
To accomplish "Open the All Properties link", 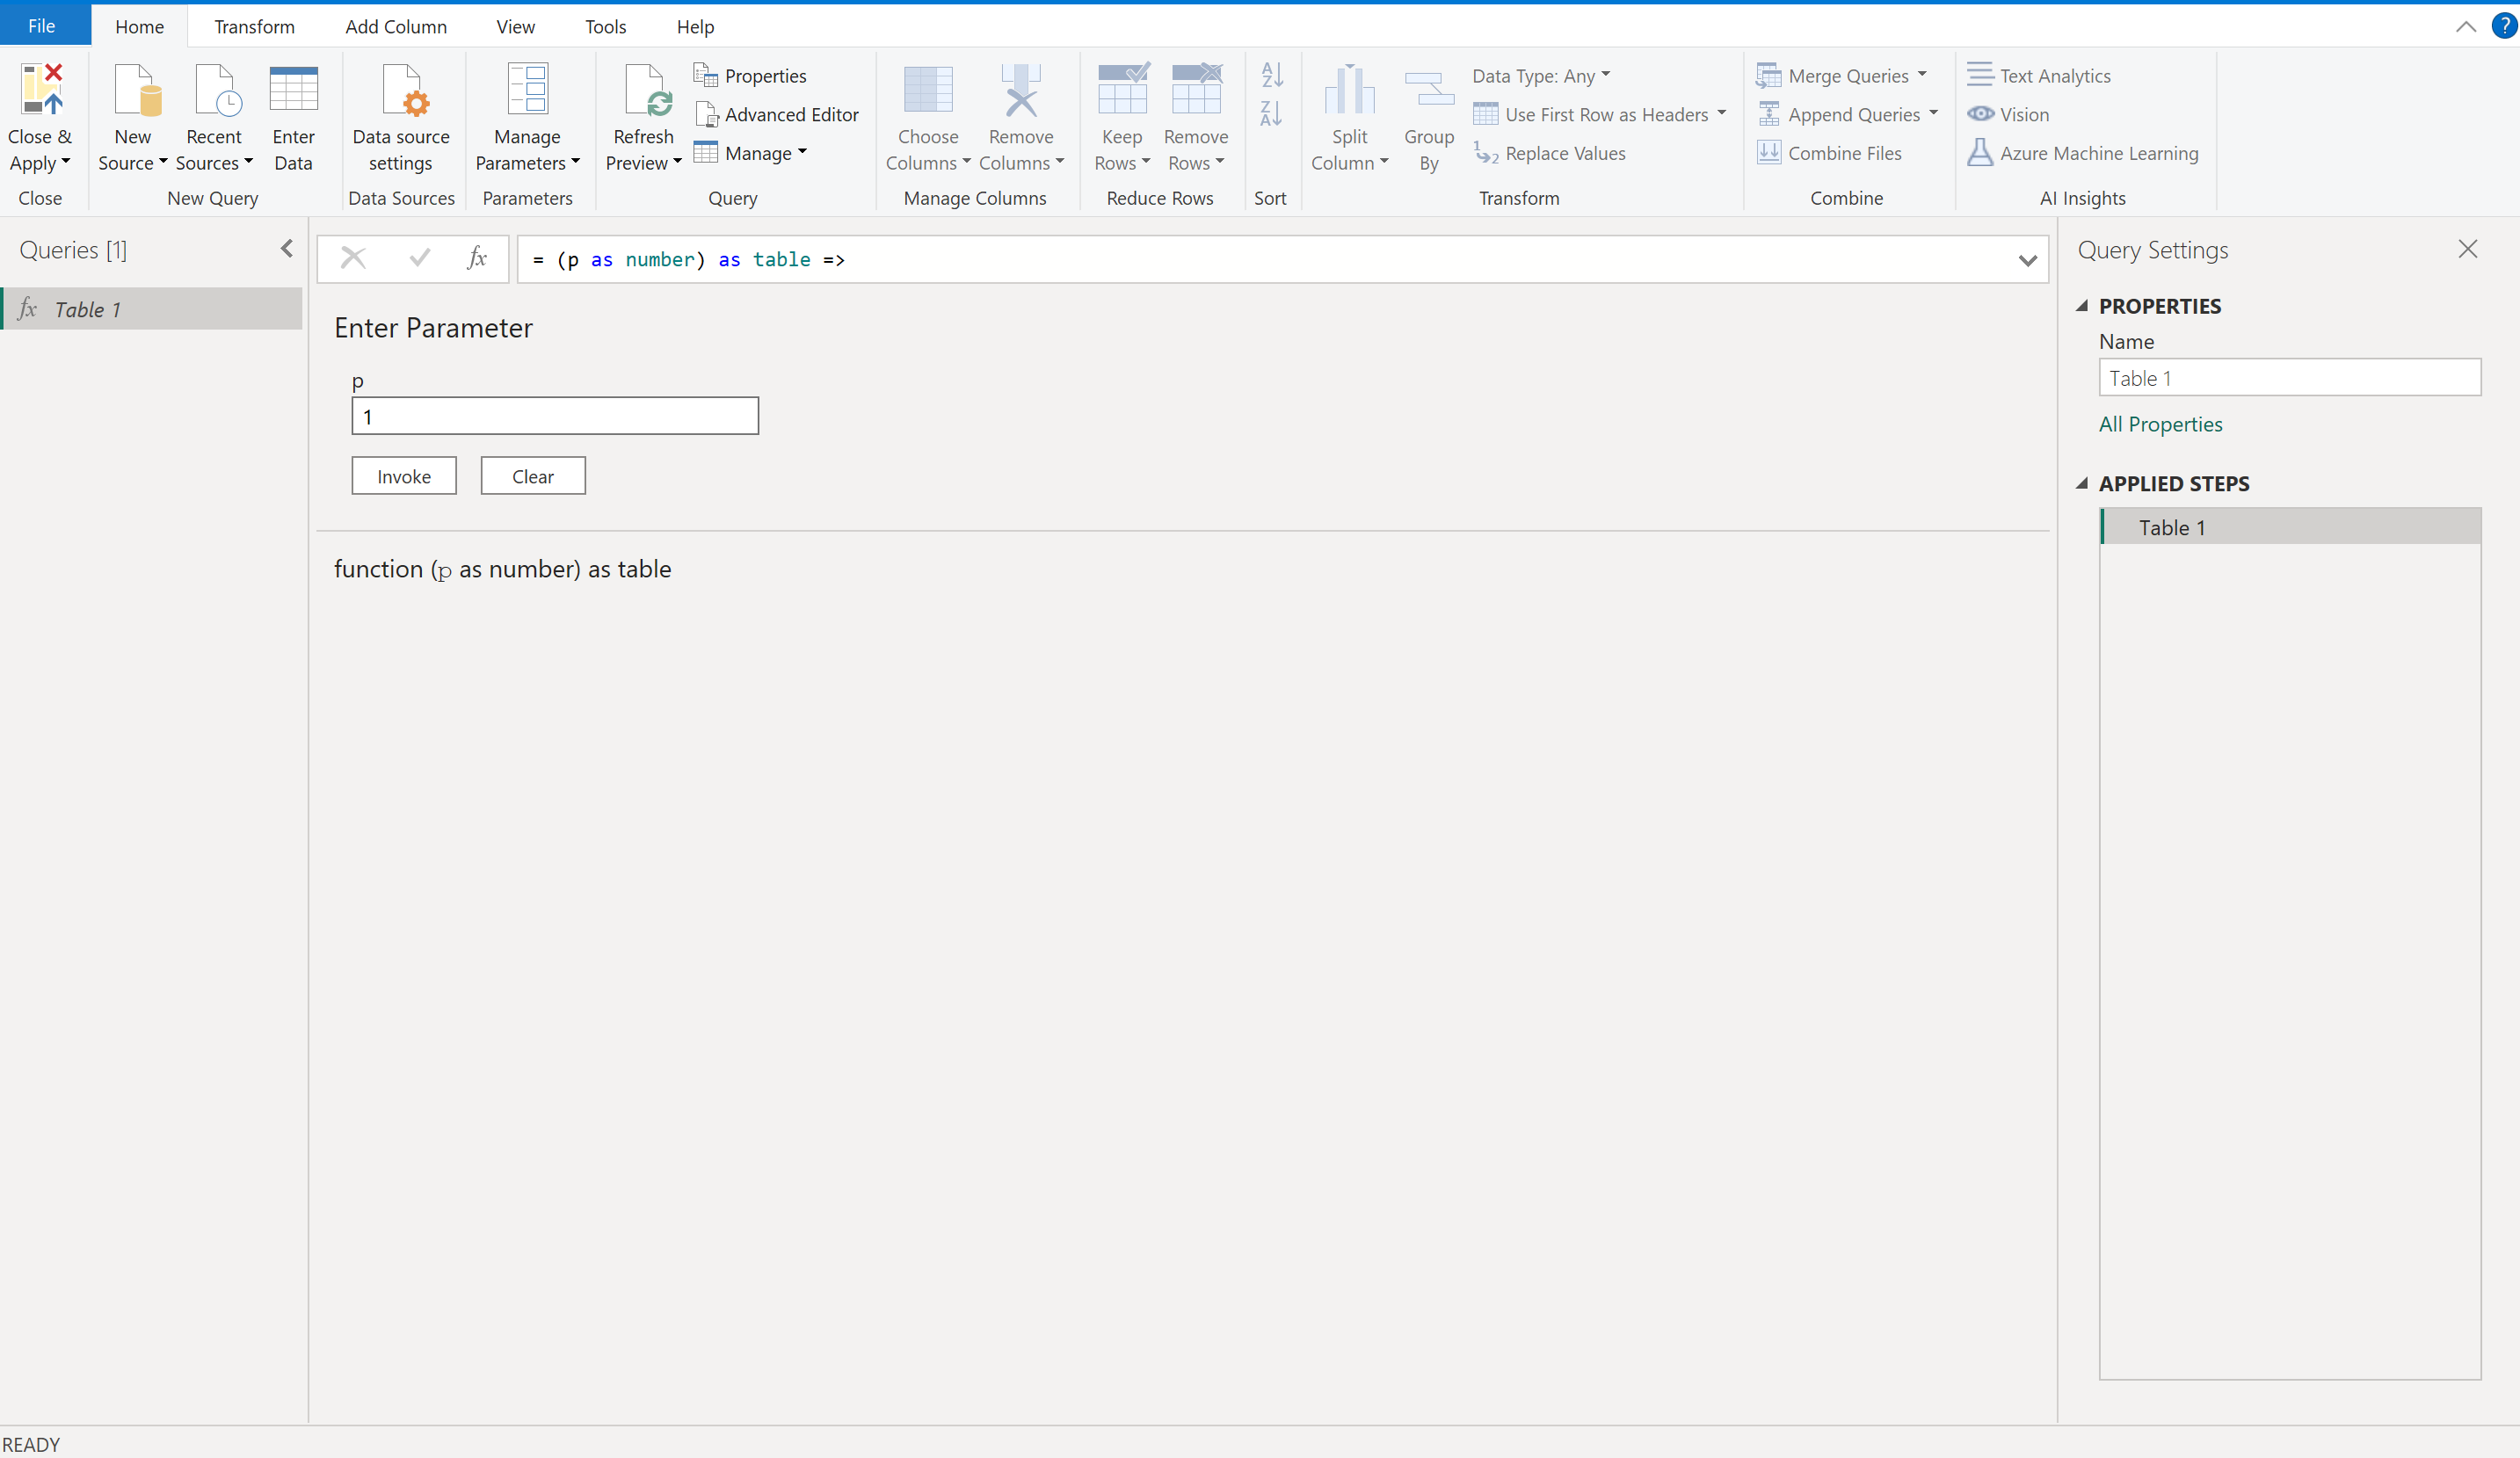I will 2160,424.
